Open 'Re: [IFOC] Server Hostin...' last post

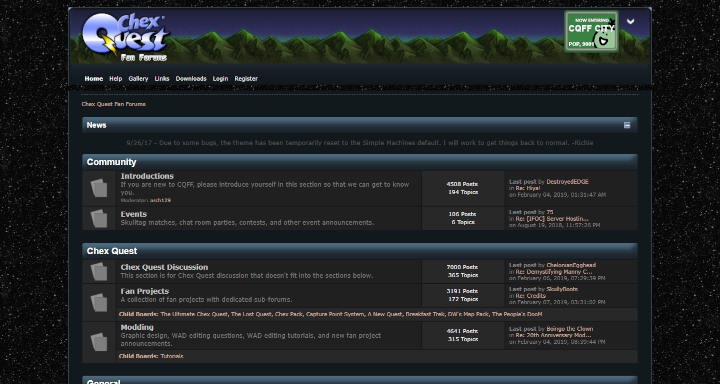tap(552, 219)
